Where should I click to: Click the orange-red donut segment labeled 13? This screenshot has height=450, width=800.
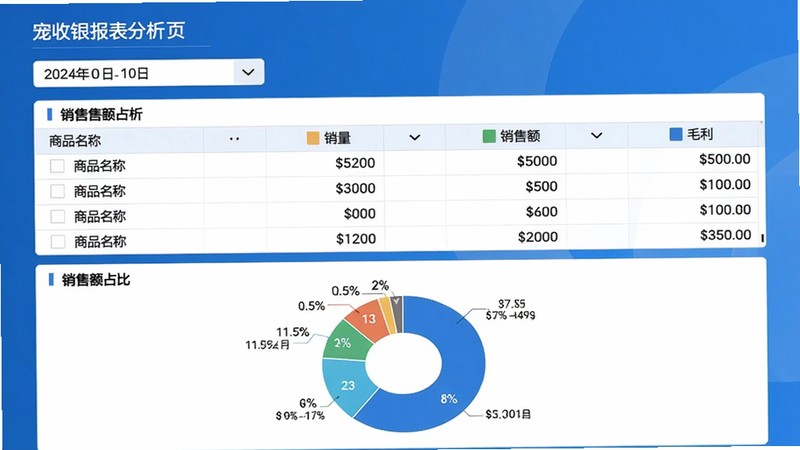pyautogui.click(x=367, y=321)
